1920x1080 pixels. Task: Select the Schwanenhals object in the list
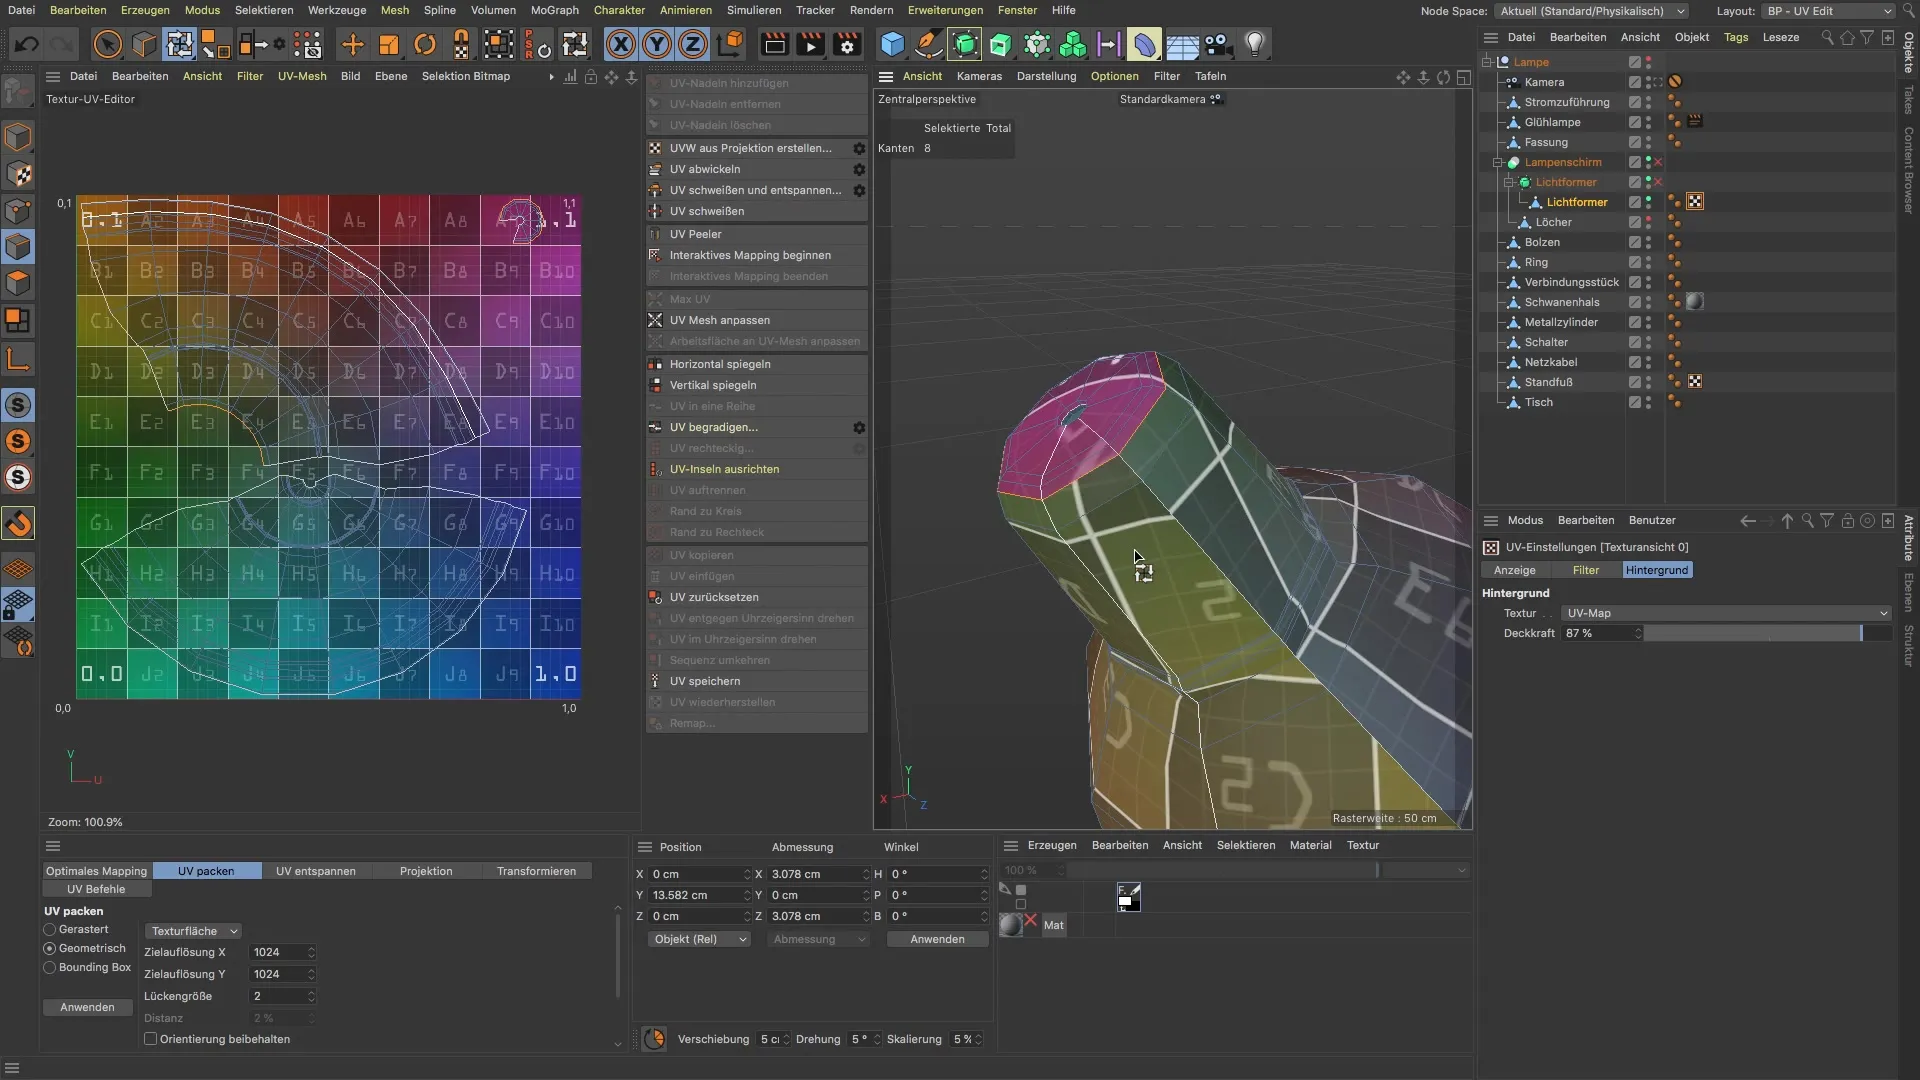1561,302
